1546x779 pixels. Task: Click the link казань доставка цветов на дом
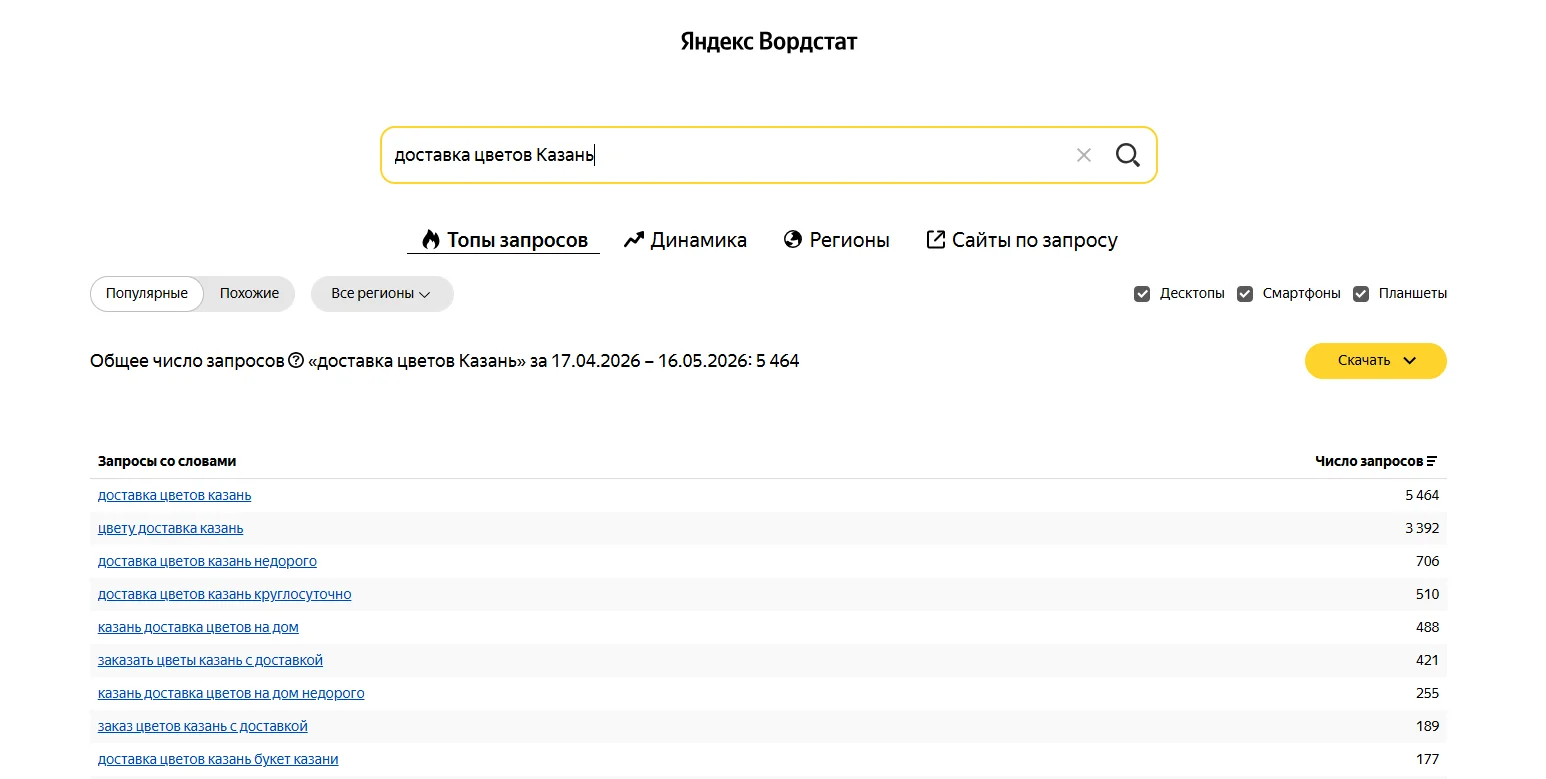[x=198, y=627]
